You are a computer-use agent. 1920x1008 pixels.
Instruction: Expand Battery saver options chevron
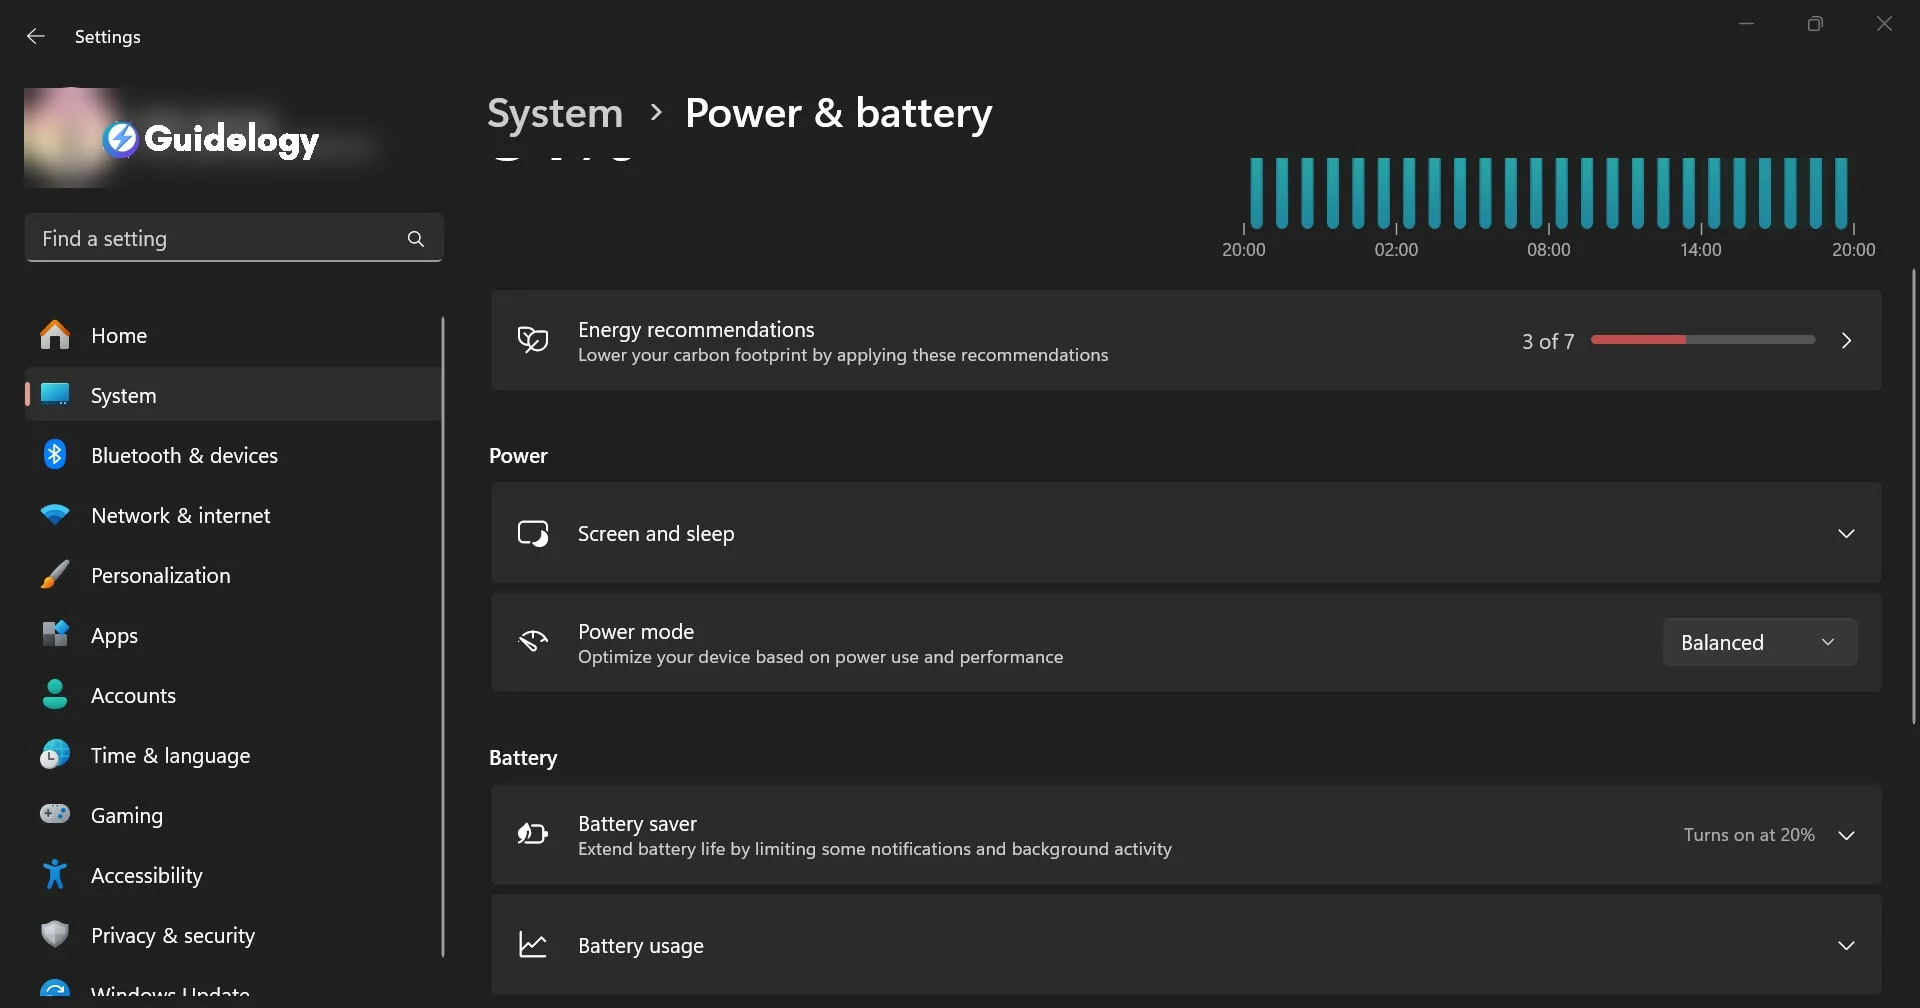click(x=1846, y=835)
